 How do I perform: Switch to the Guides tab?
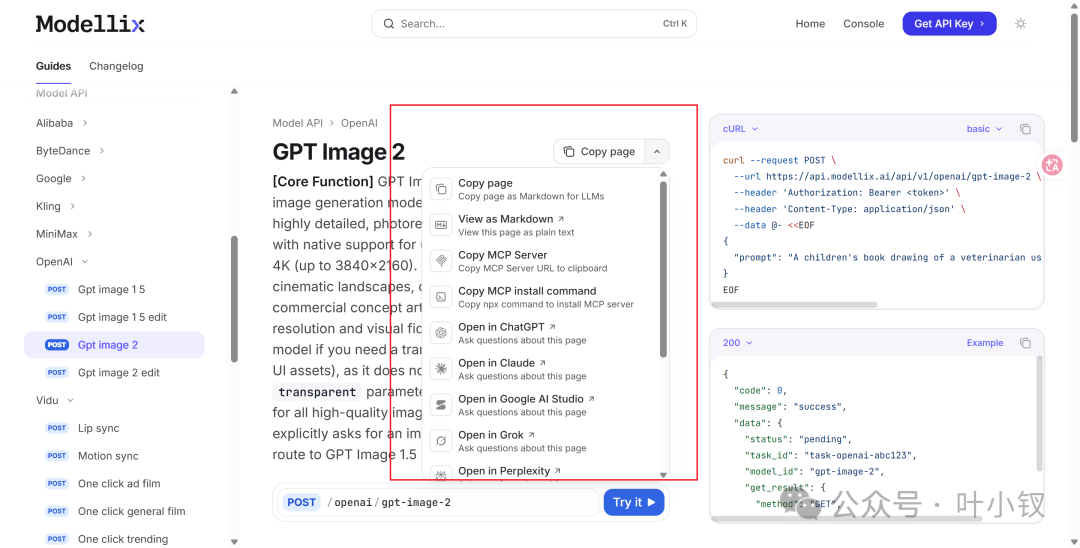click(x=53, y=66)
